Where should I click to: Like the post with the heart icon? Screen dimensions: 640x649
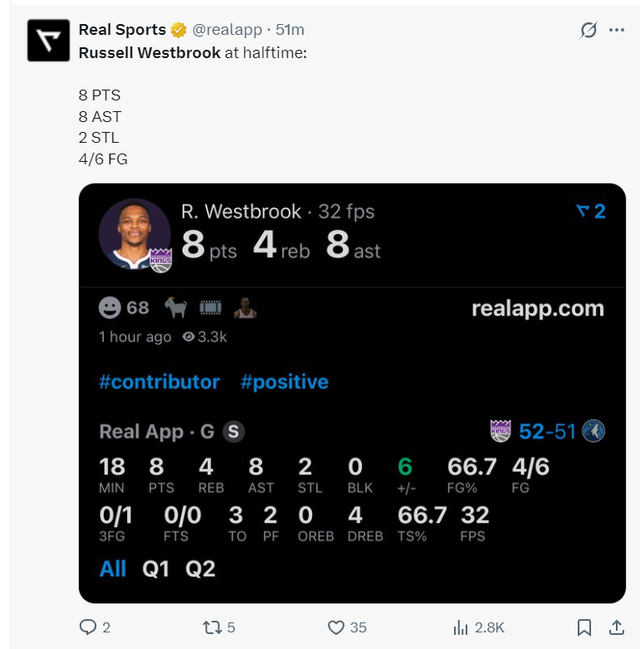point(336,627)
